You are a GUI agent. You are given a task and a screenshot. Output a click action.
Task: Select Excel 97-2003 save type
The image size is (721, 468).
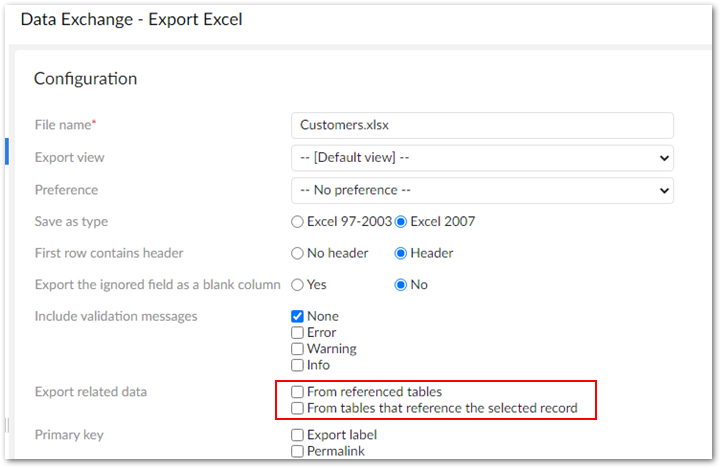pyautogui.click(x=297, y=221)
